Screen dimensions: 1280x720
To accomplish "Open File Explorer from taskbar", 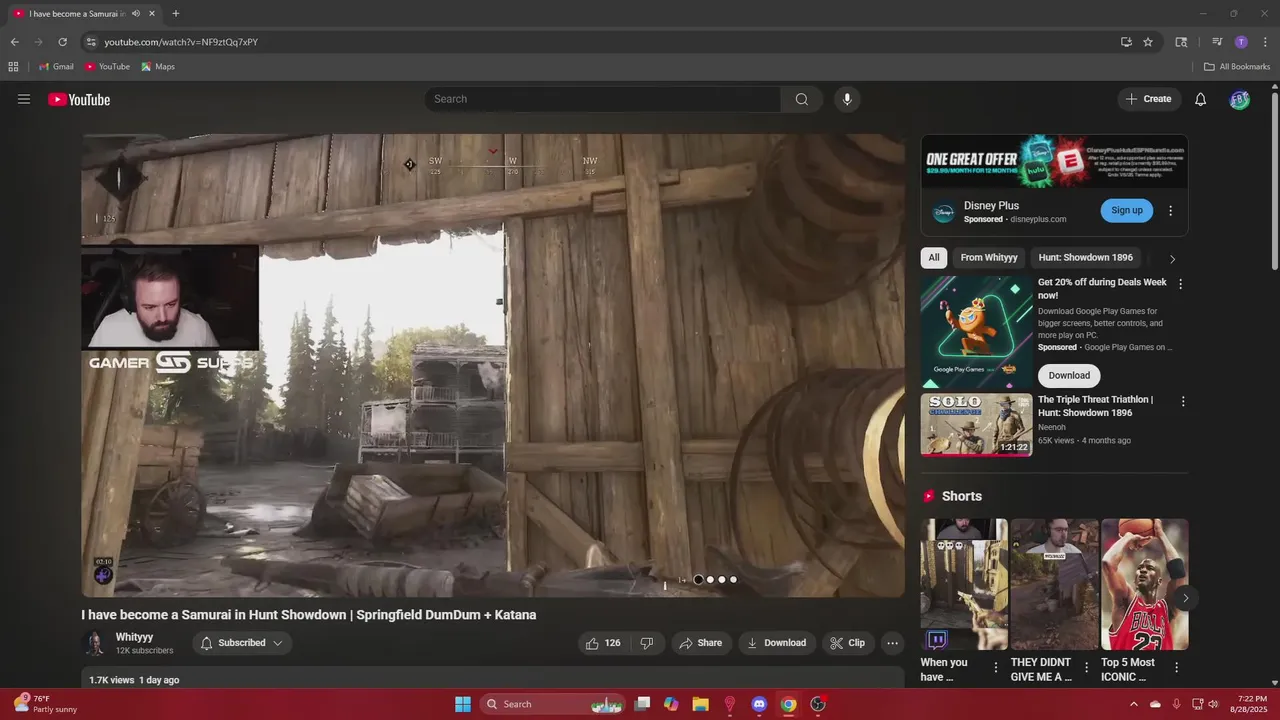I will pyautogui.click(x=700, y=704).
